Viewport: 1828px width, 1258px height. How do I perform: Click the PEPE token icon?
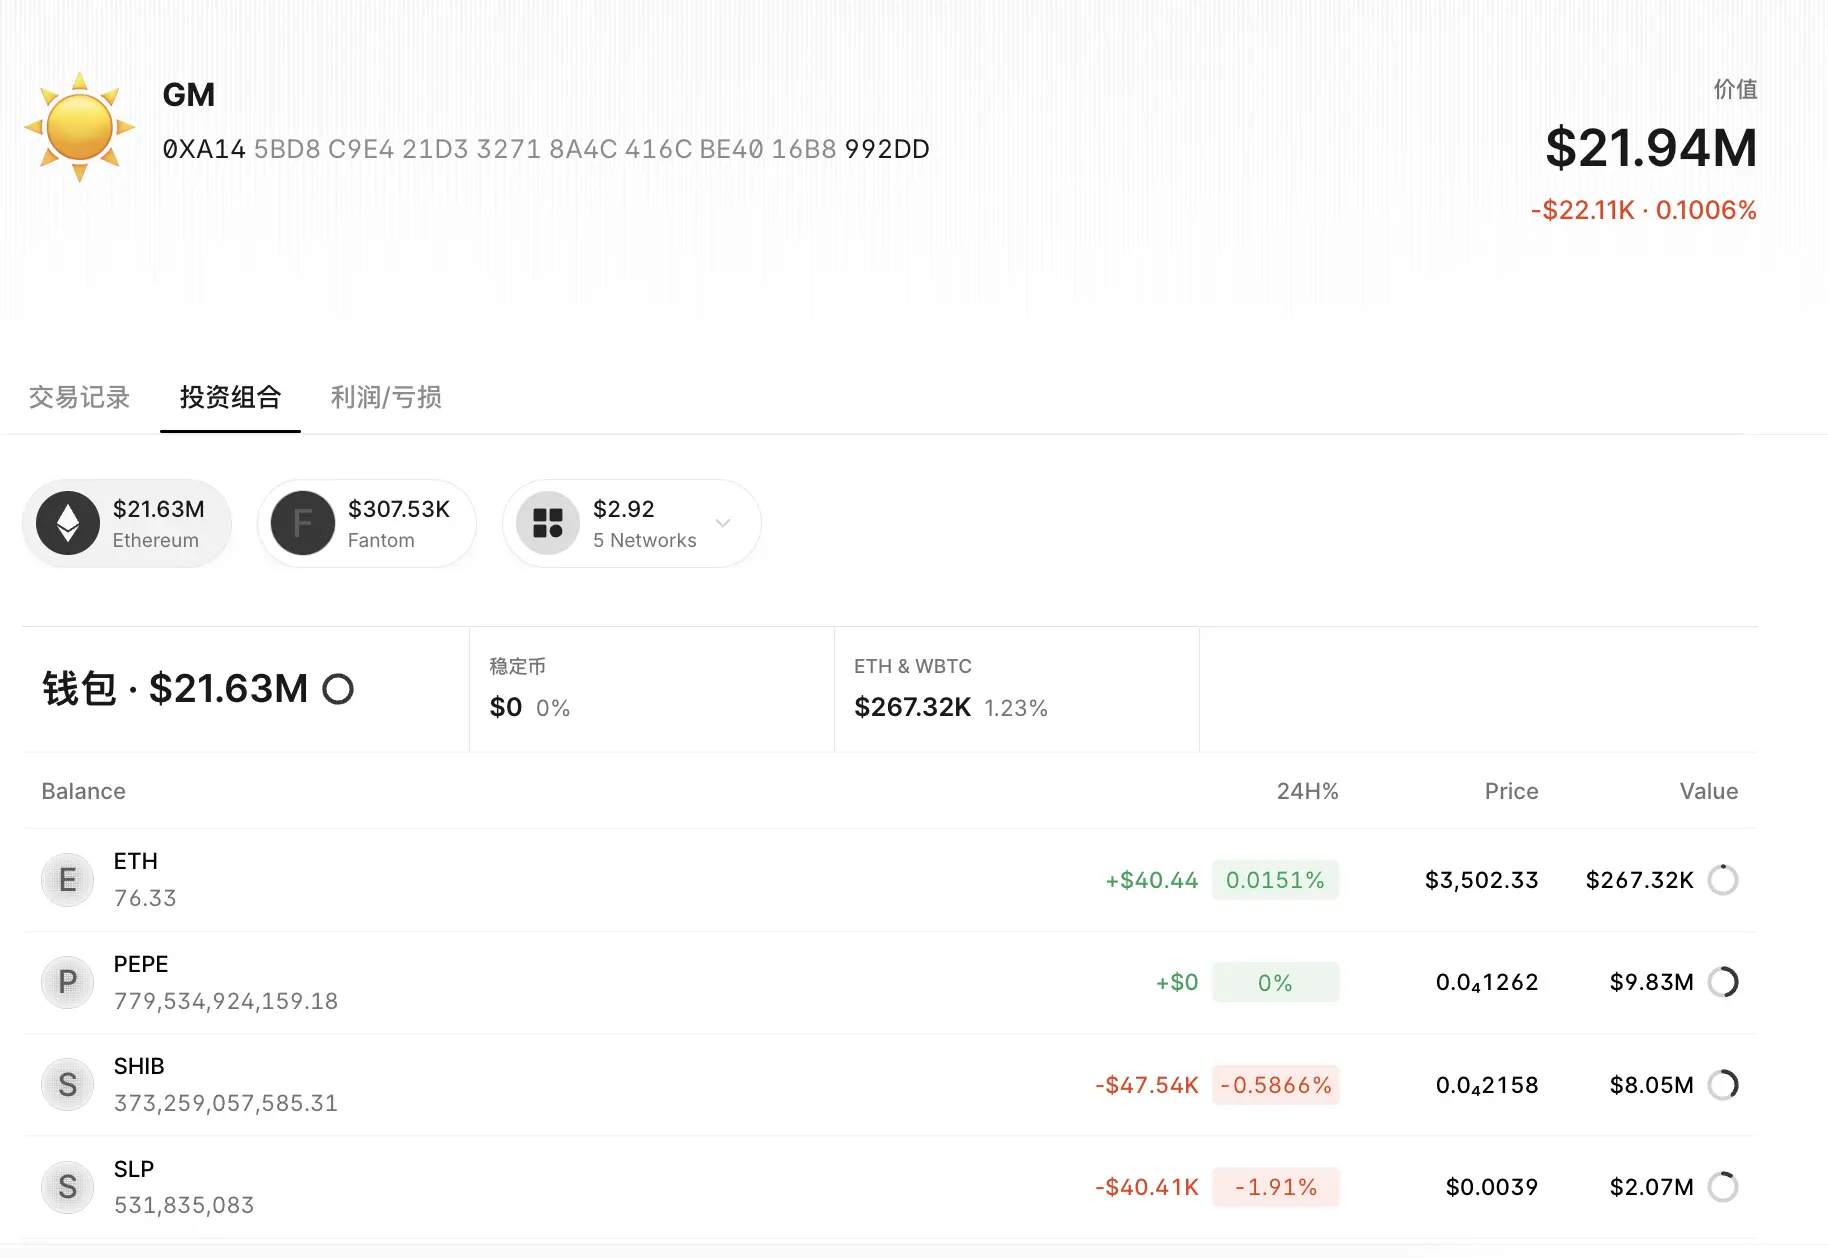coord(67,982)
